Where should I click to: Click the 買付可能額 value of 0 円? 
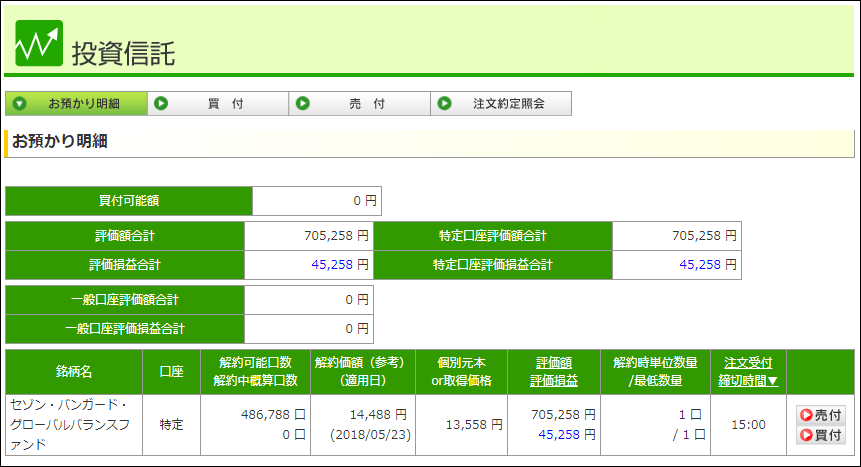point(316,201)
